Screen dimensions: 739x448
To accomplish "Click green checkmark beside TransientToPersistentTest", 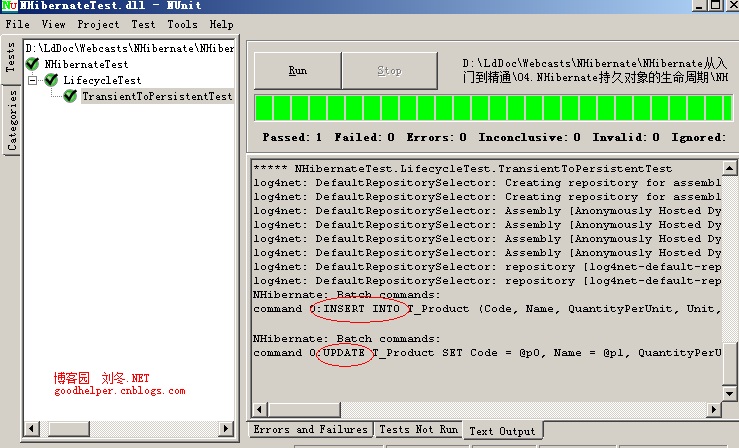I will click(x=70, y=96).
